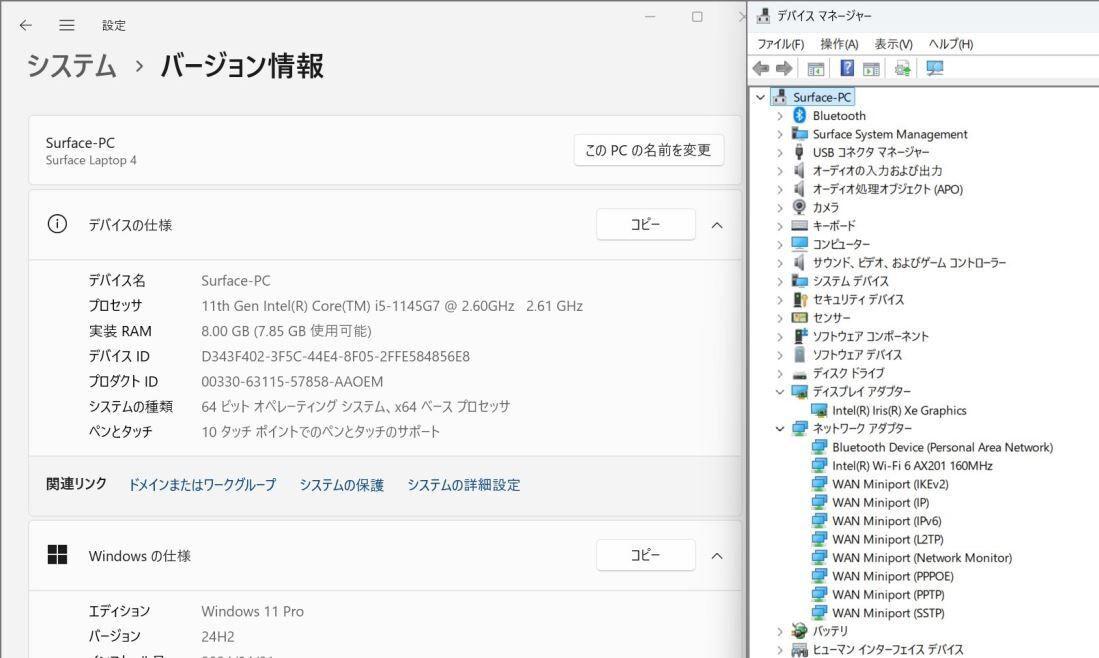Collapse the Windows specifications section chevron
Screen dimensions: 1099x658
pos(717,556)
